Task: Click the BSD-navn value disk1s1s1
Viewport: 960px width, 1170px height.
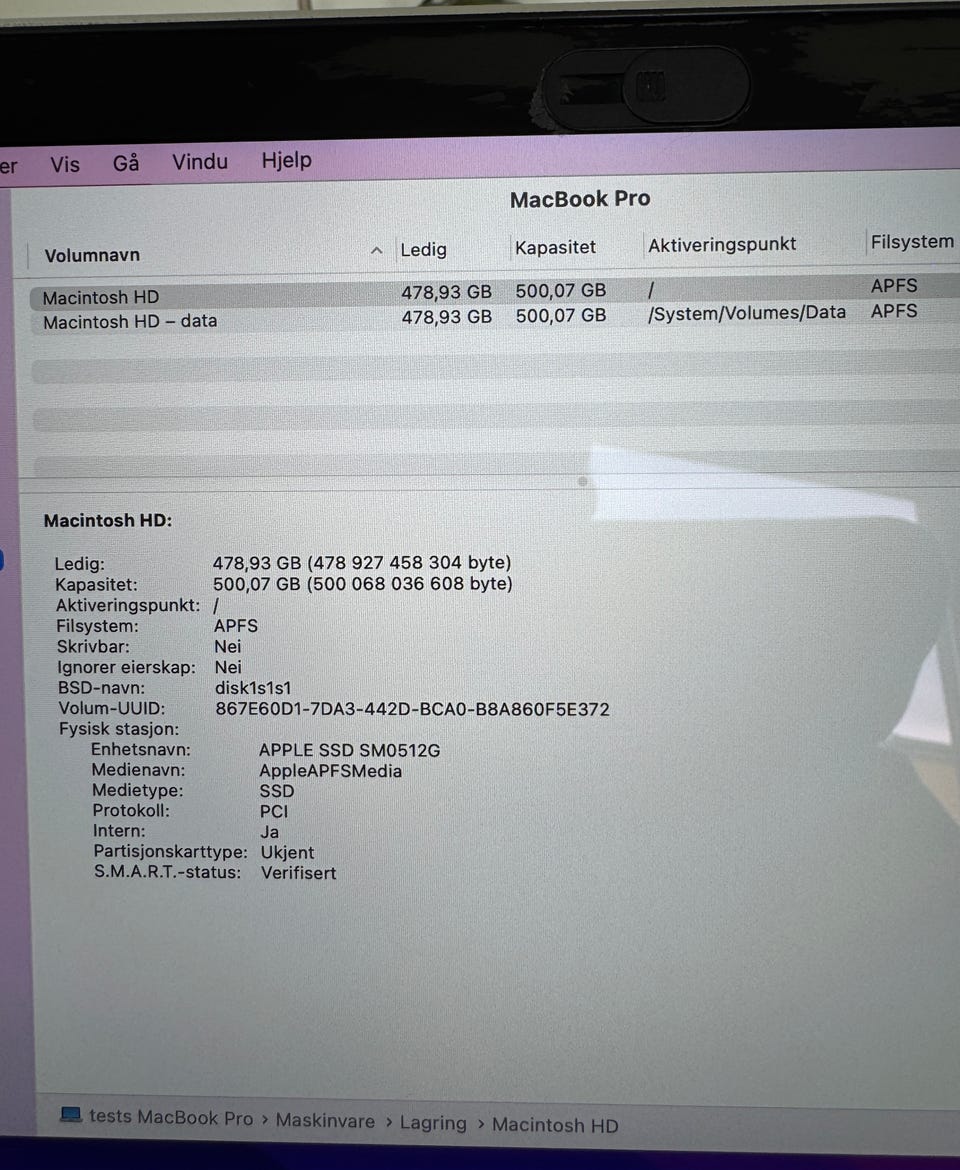Action: [x=253, y=688]
